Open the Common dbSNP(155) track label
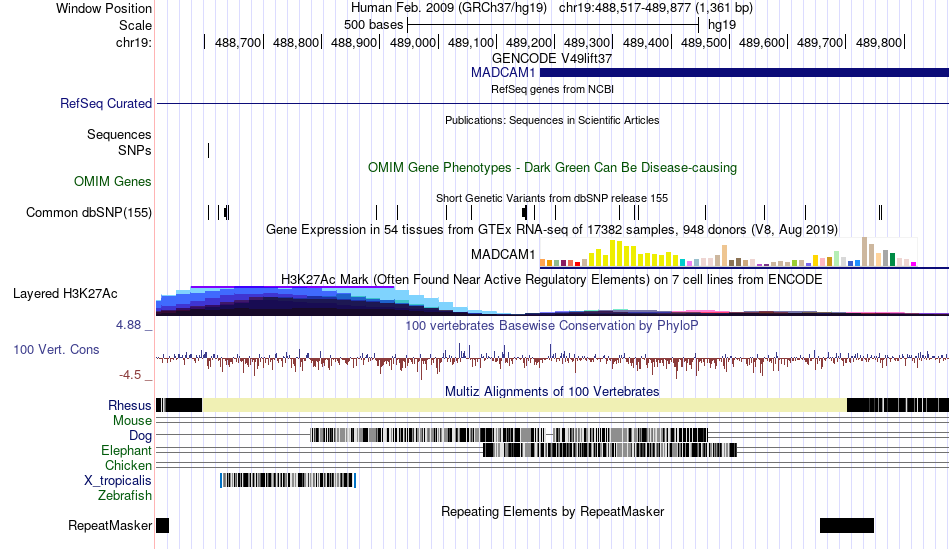The width and height of the screenshot is (950, 549). point(89,213)
